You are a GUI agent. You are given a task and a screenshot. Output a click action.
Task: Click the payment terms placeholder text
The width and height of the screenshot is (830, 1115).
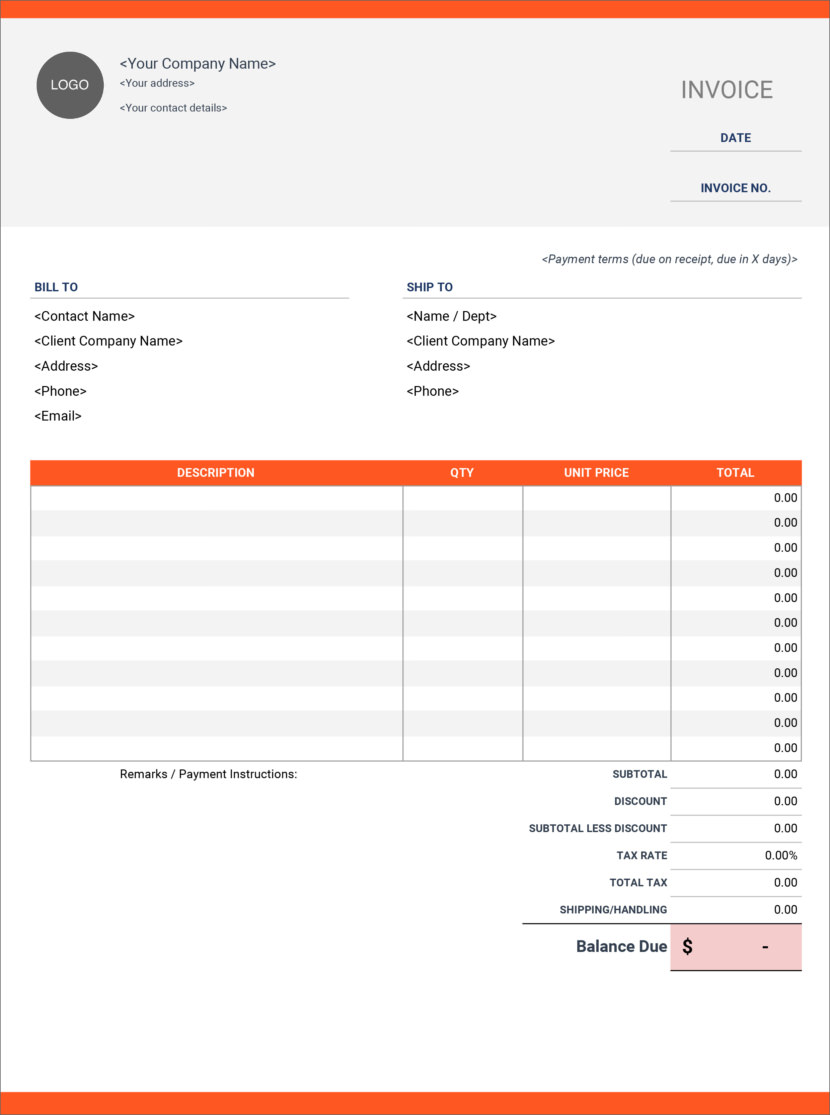[669, 260]
